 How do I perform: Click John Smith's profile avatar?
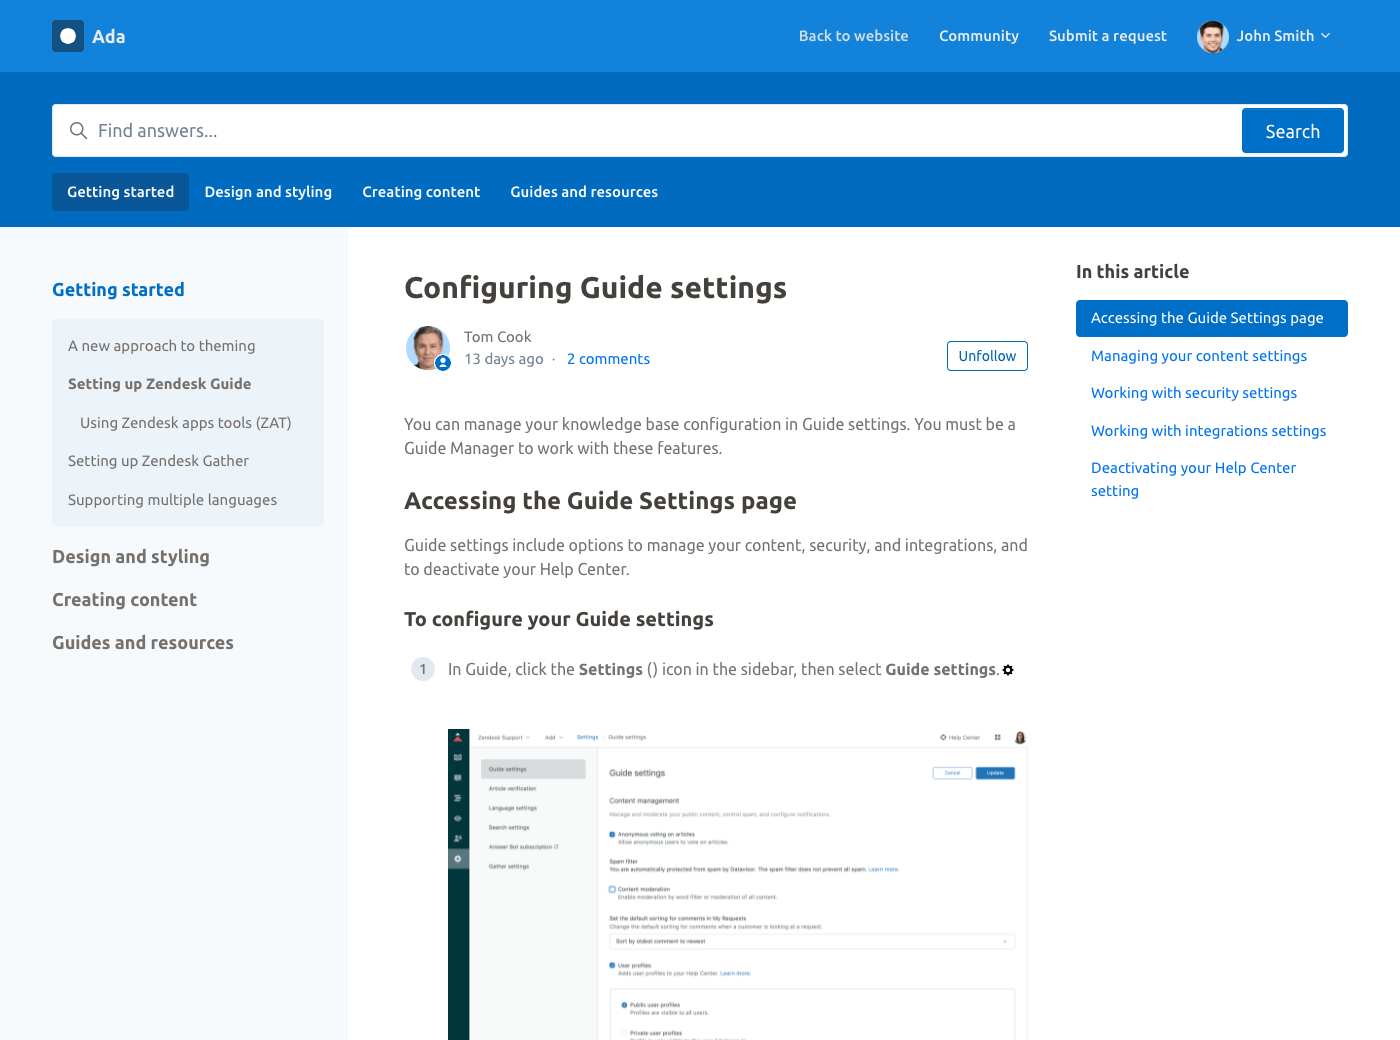point(1212,36)
